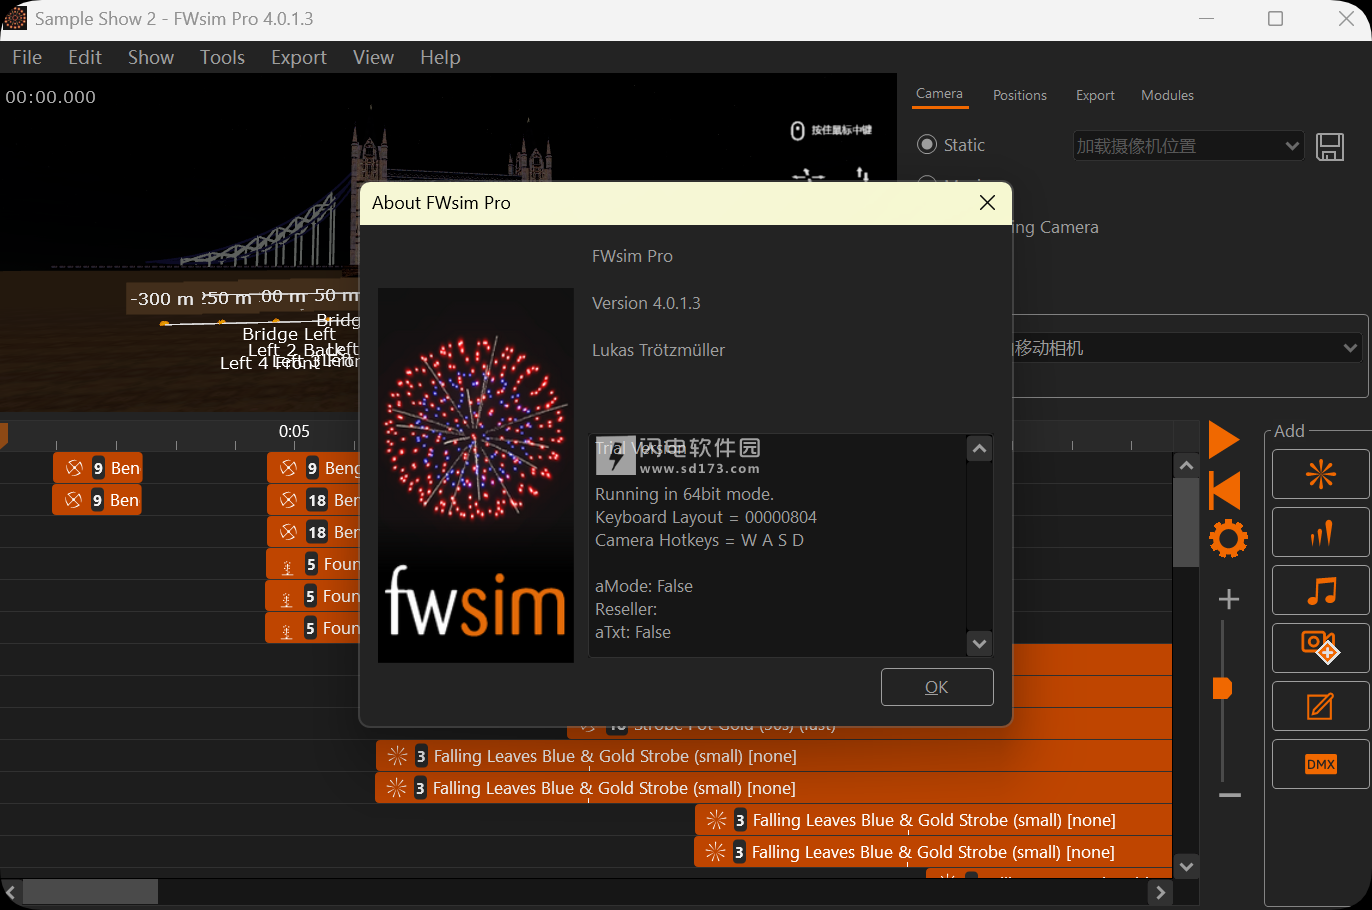Click the 'Running in 64bit mode.' line

[684, 494]
